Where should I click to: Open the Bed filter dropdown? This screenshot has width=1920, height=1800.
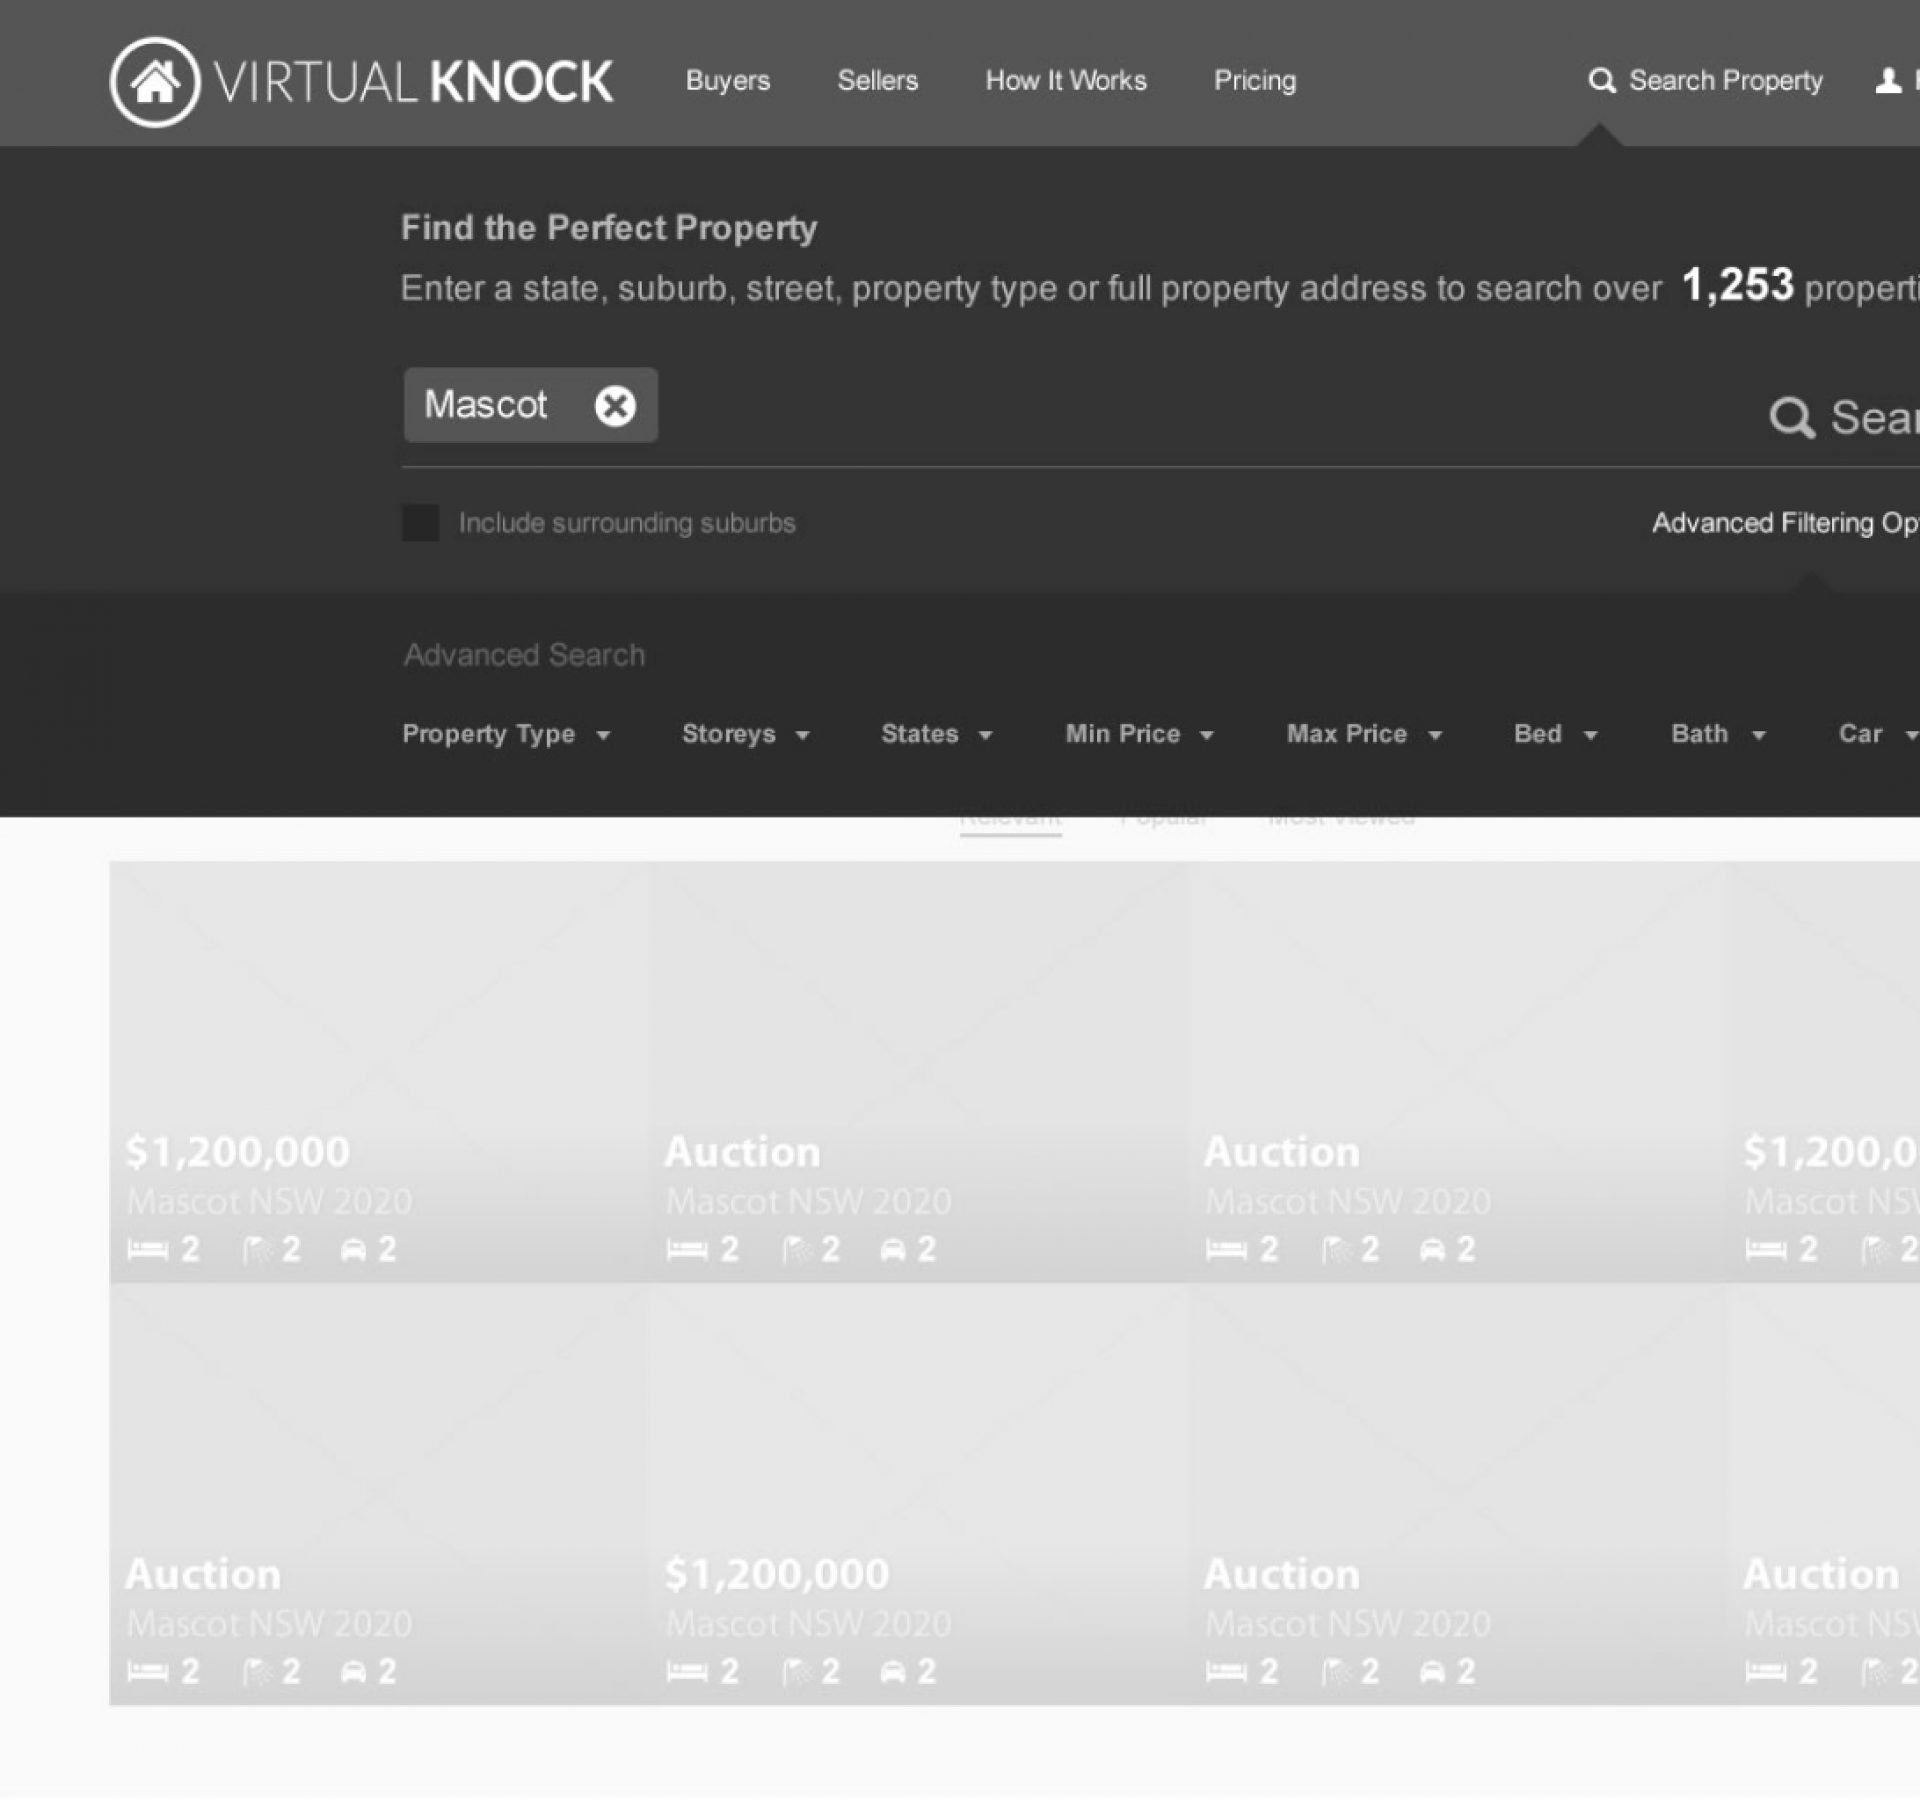1555,735
